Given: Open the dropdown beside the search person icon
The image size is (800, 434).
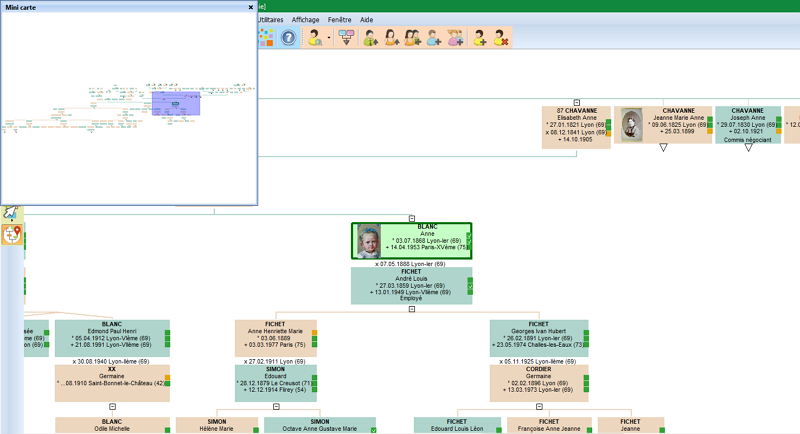Looking at the screenshot, I should click(329, 38).
